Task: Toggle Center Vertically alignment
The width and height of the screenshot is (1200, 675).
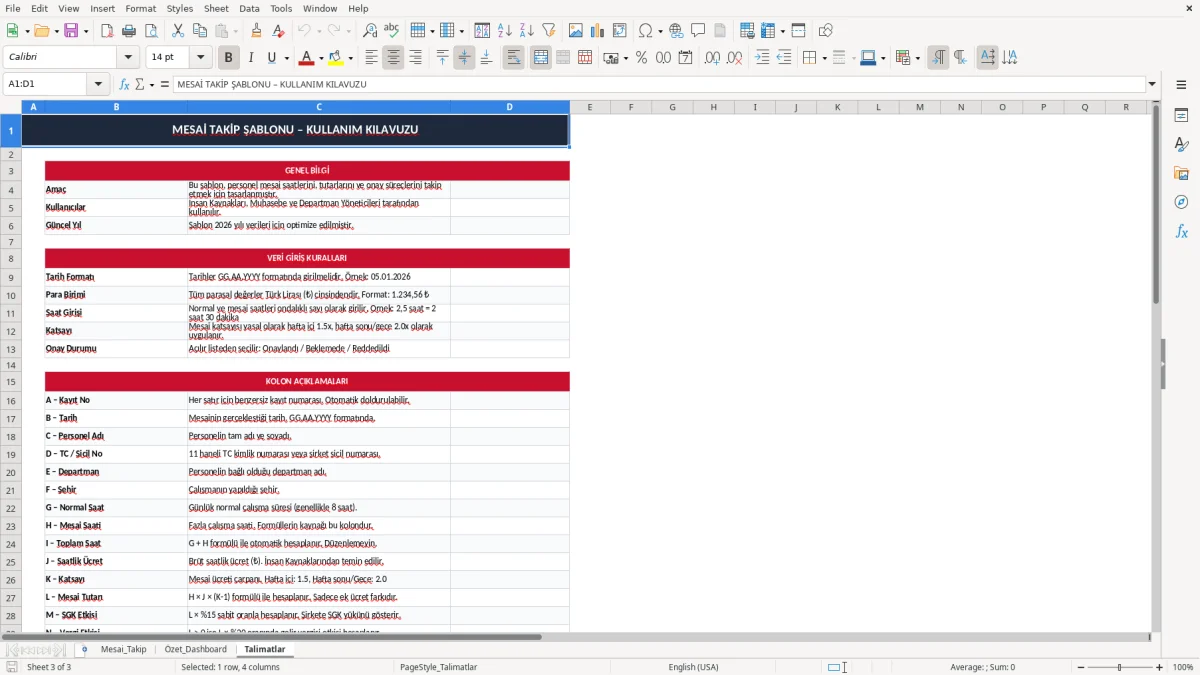Action: (464, 58)
